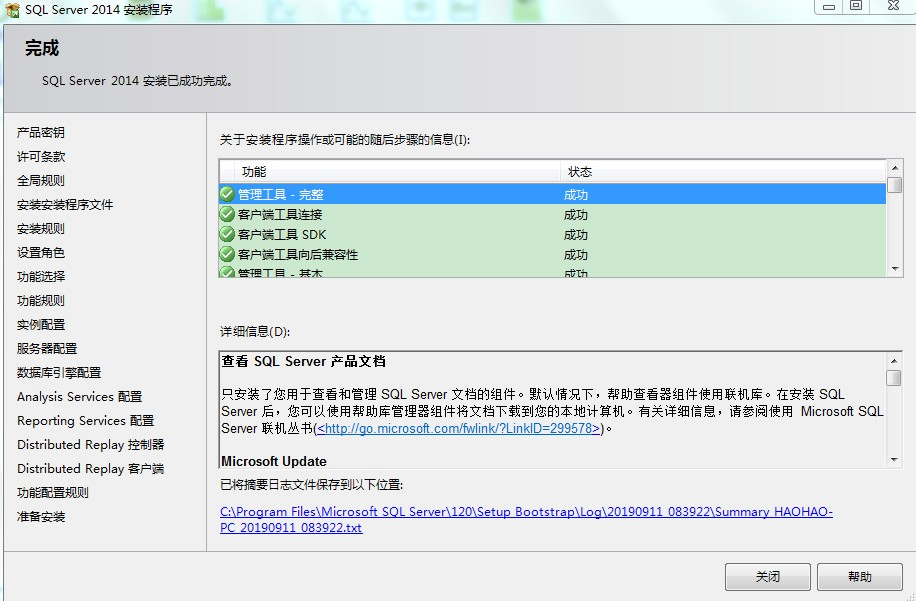Click the SQL Server setup title bar icon
The height and width of the screenshot is (601, 916).
[x=12, y=9]
